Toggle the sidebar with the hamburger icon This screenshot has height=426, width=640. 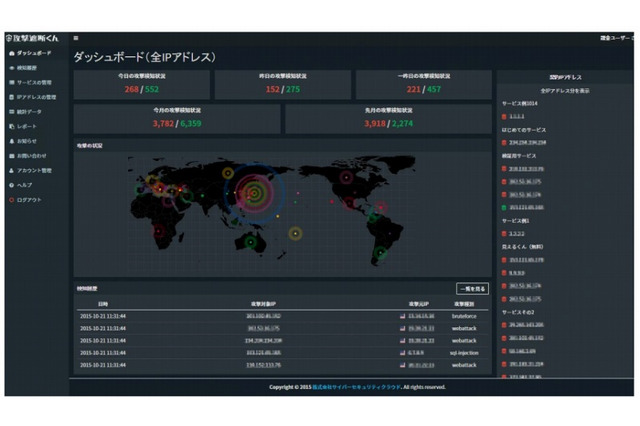coord(76,38)
